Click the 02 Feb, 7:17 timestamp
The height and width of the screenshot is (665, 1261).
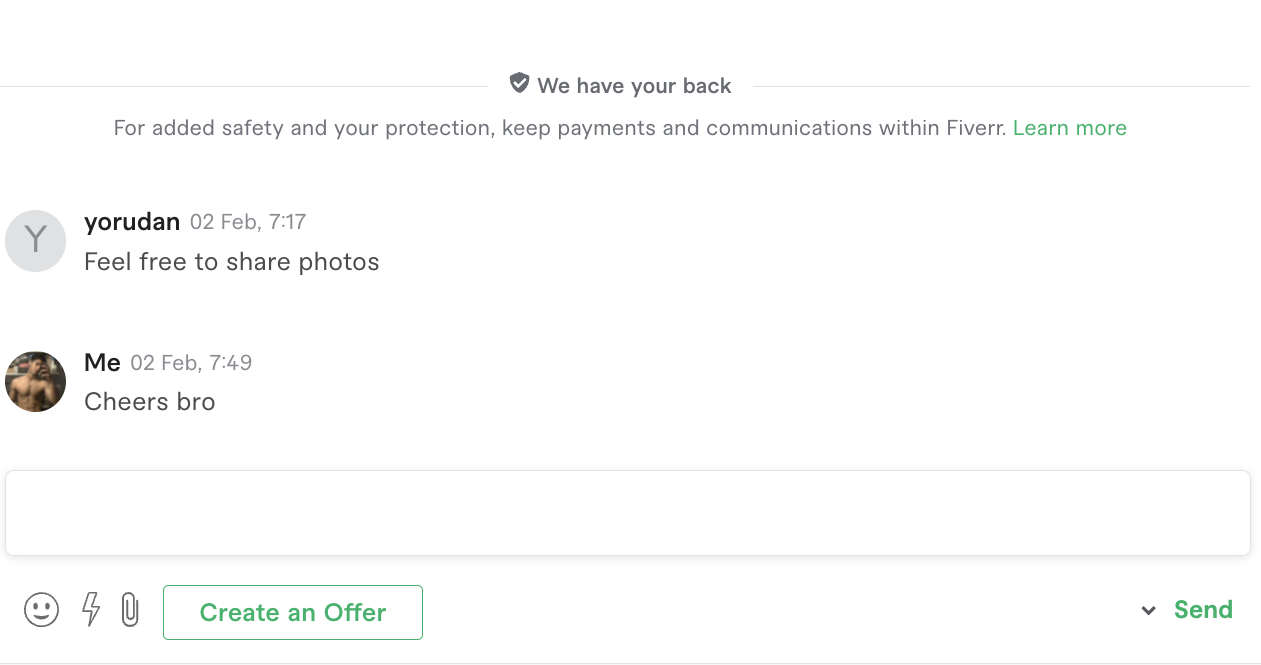[x=248, y=222]
